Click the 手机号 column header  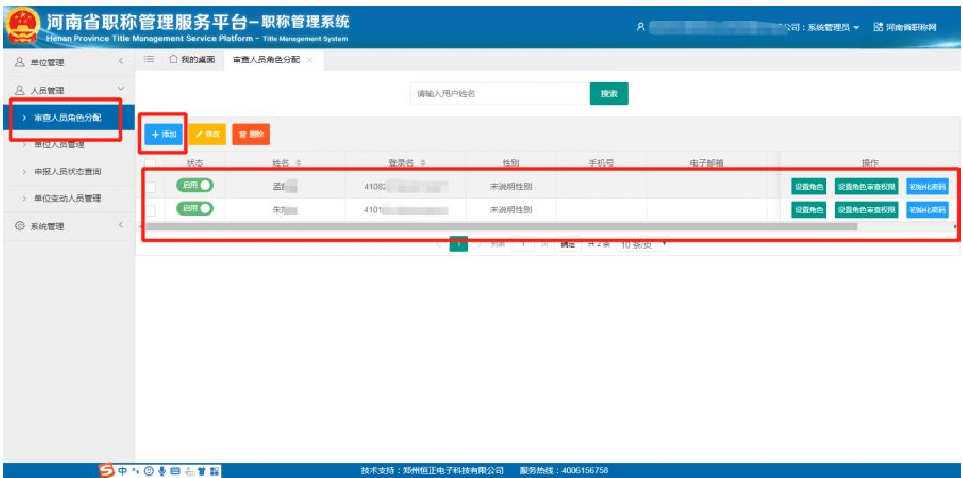(x=601, y=163)
